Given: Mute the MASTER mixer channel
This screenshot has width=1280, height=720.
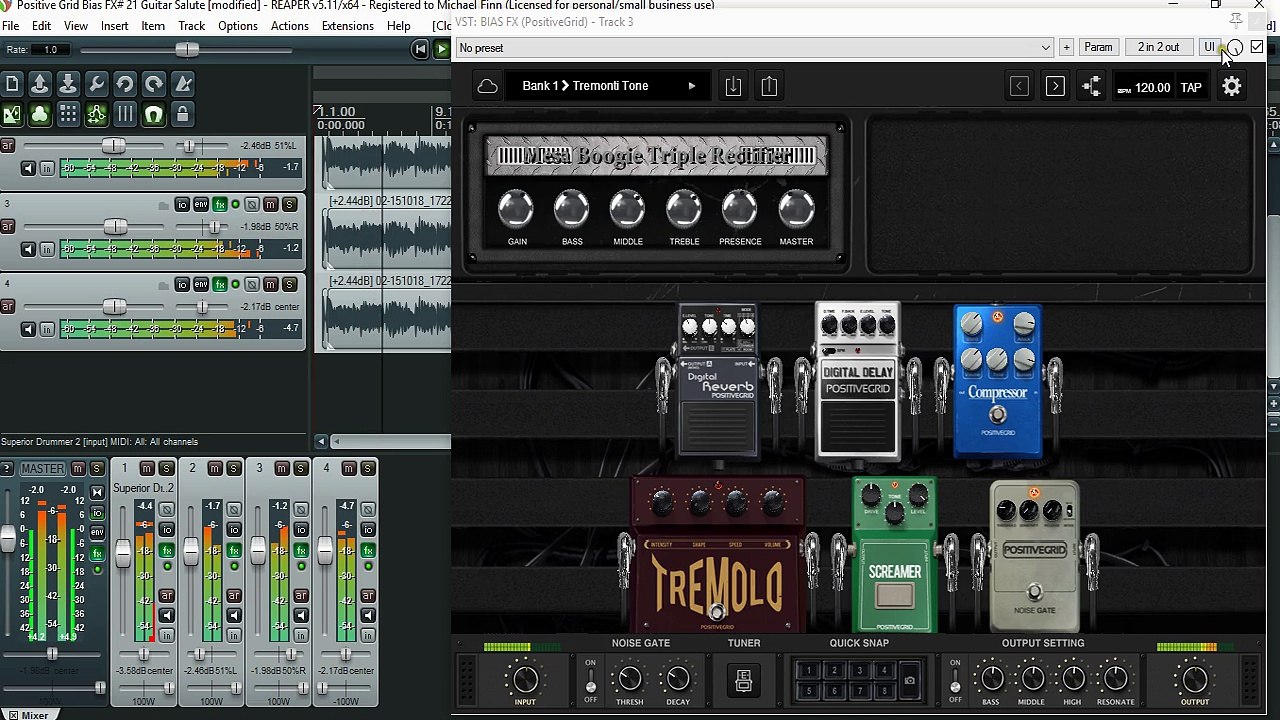Looking at the screenshot, I should (x=78, y=469).
